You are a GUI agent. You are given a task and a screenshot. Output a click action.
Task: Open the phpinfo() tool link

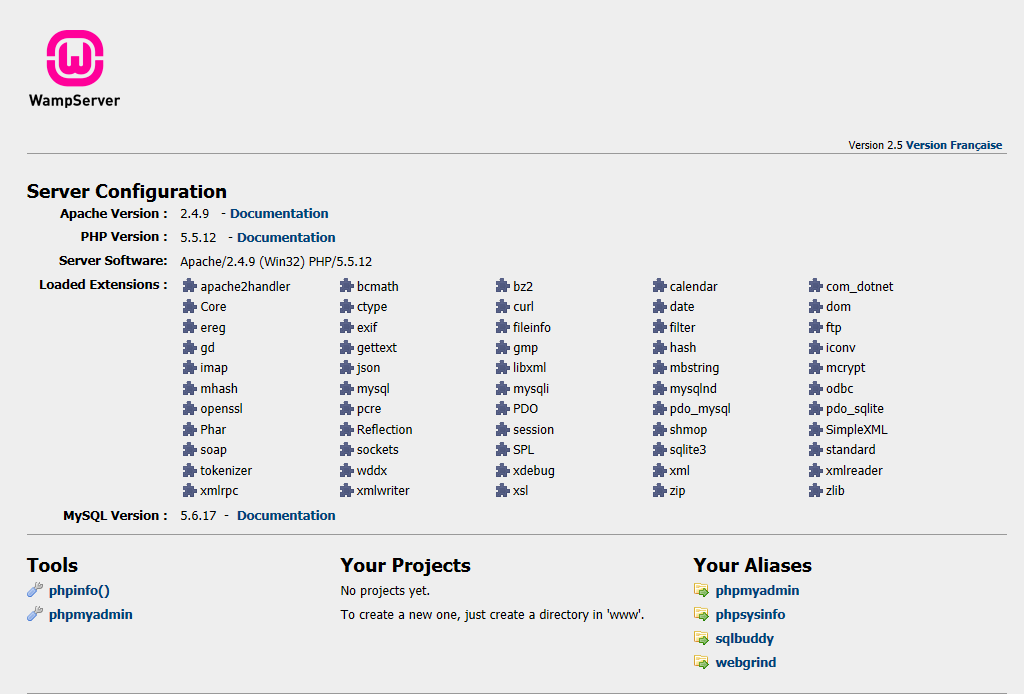click(x=79, y=590)
